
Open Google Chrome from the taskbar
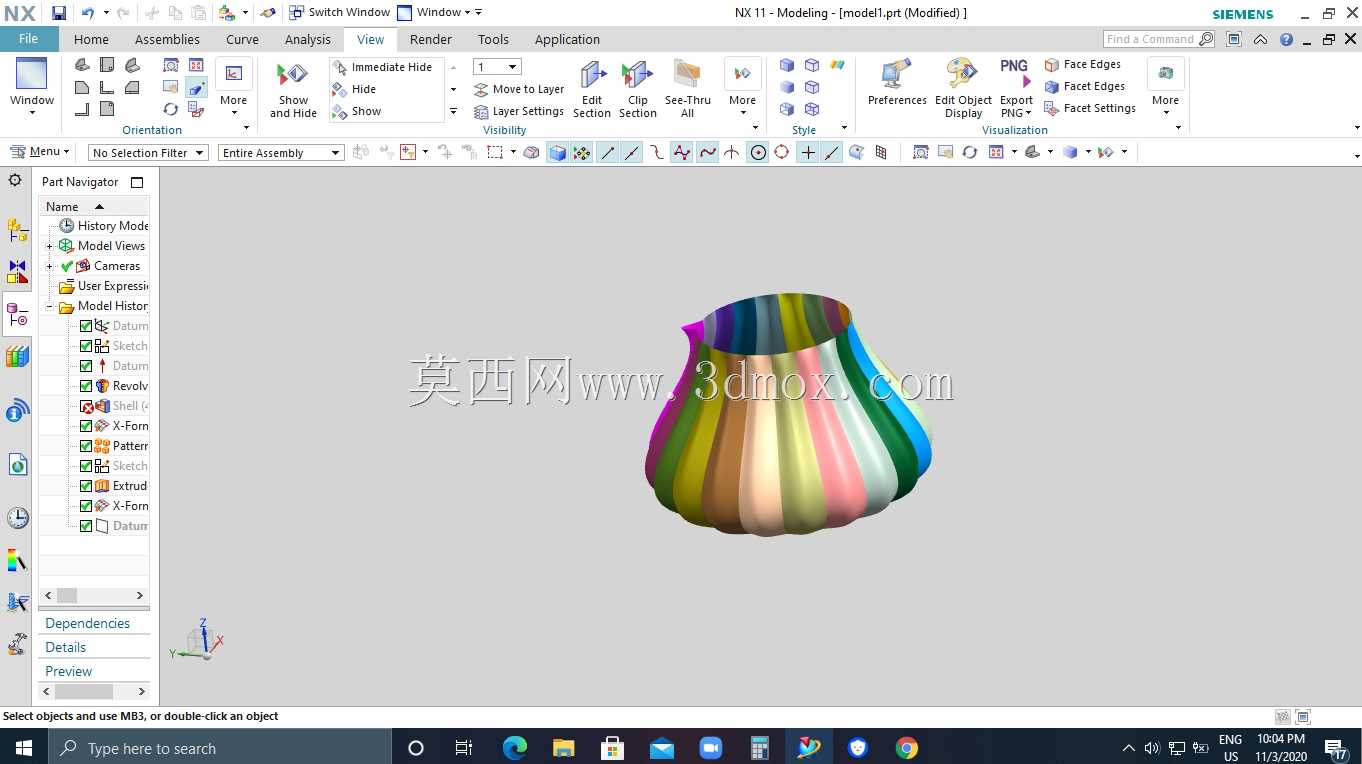click(x=907, y=748)
